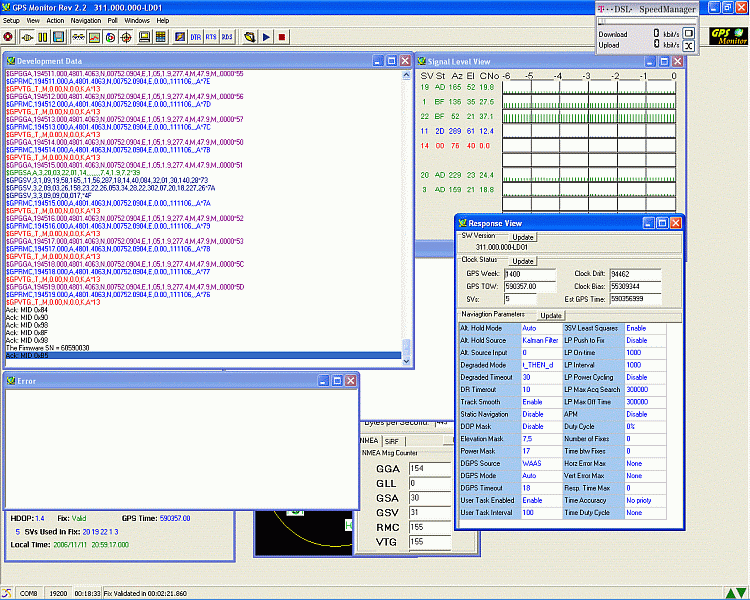This screenshot has width=750, height=600.
Task: Click the RTS toolbar button
Action: point(211,37)
